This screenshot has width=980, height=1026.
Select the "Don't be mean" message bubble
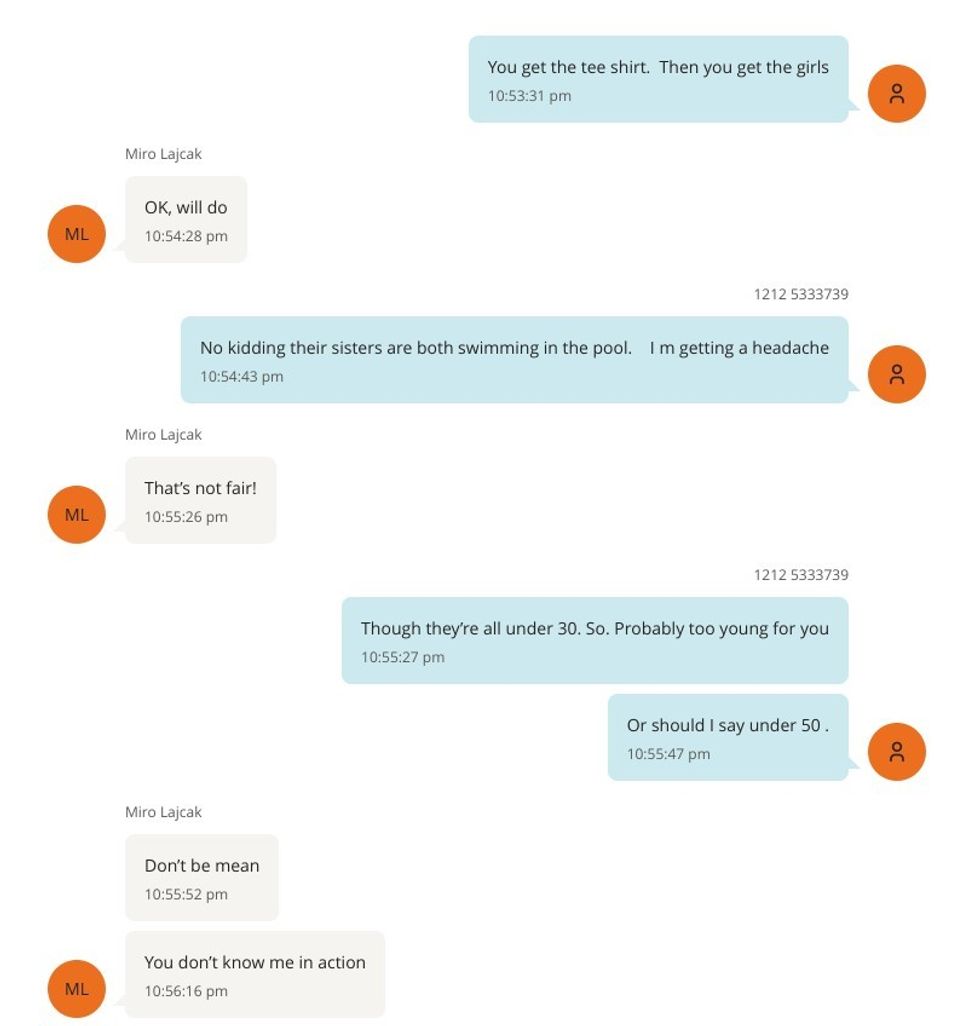coord(201,877)
